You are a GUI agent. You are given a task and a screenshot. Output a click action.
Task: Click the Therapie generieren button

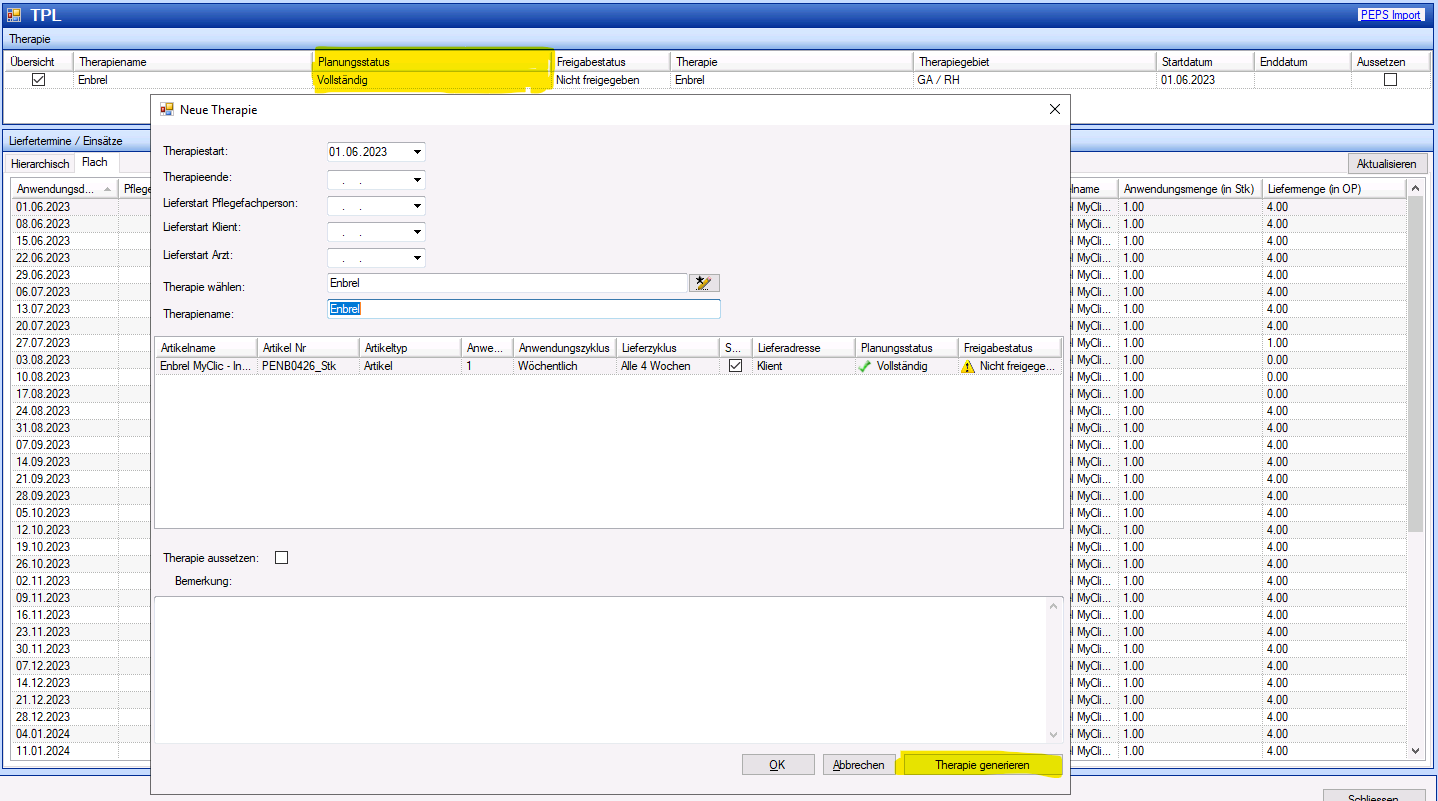click(981, 765)
